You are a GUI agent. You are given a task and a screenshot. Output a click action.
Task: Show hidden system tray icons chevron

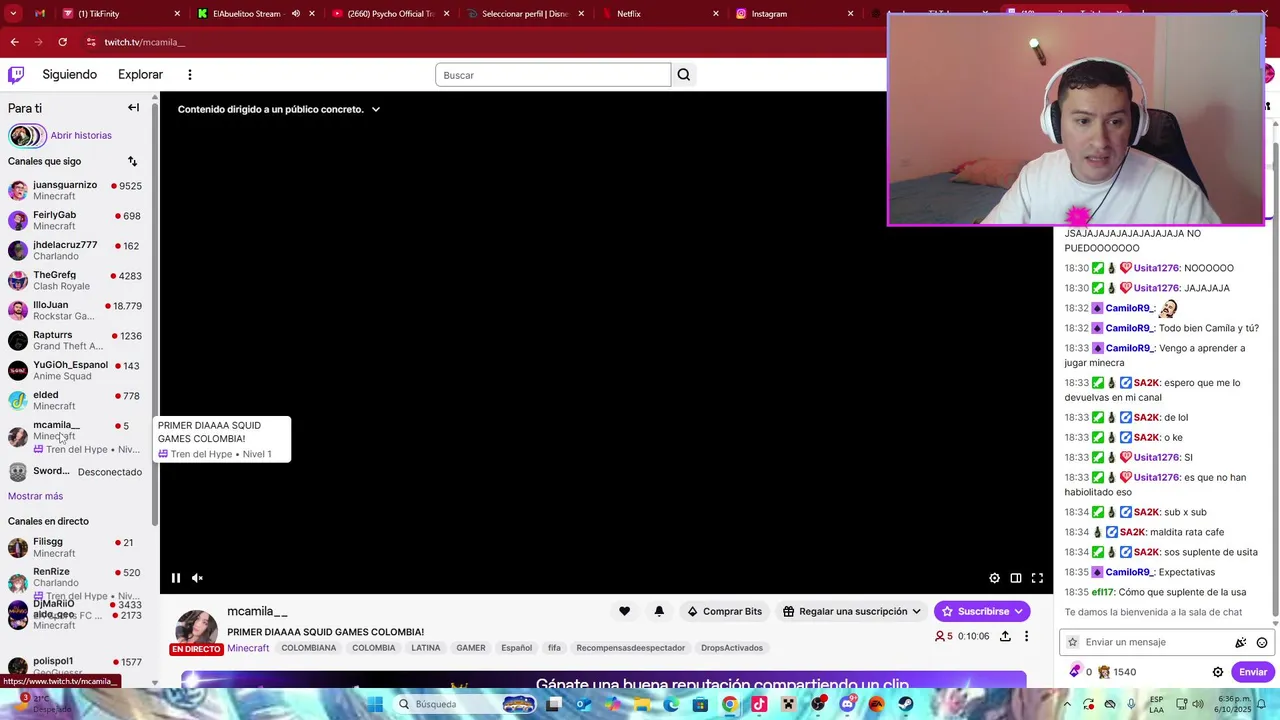point(1067,704)
